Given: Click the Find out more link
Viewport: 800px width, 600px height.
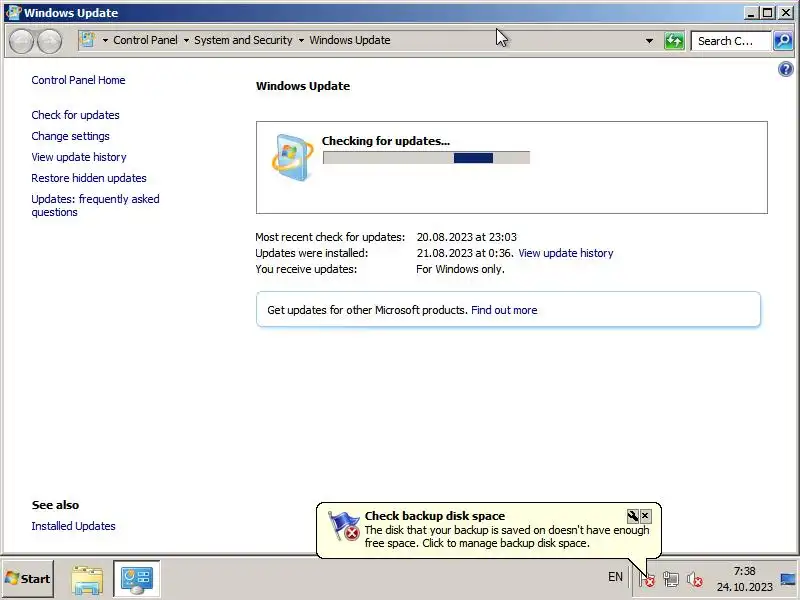Looking at the screenshot, I should click(x=504, y=310).
